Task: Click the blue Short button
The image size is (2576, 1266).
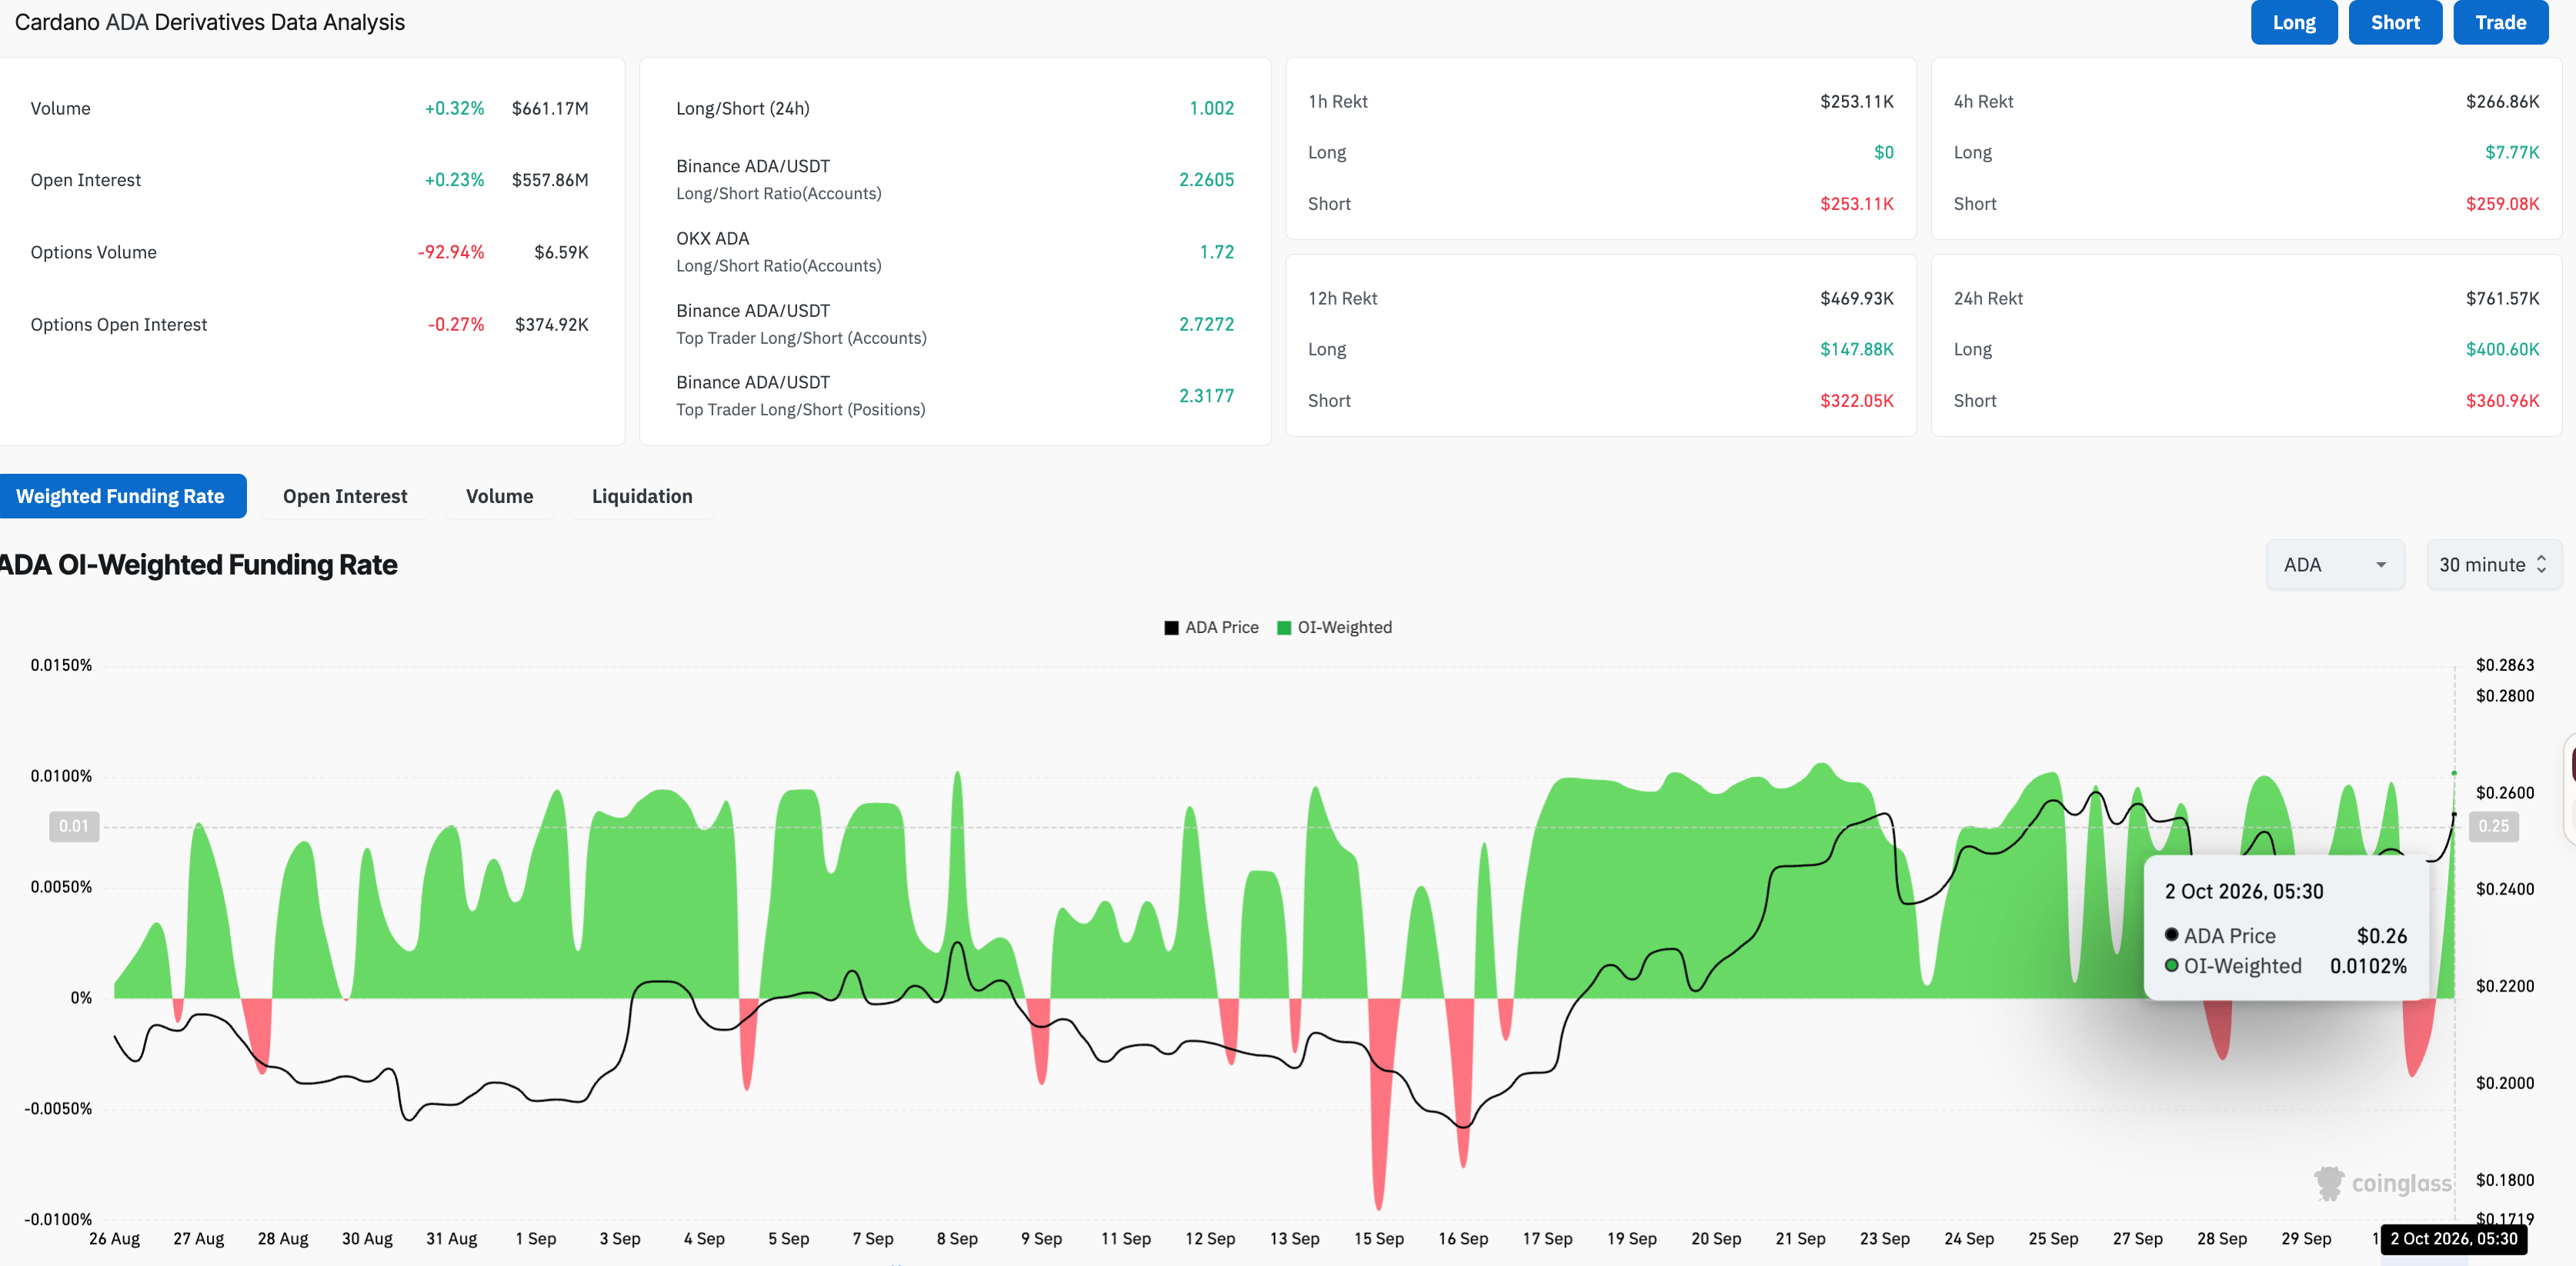Action: pyautogui.click(x=2395, y=22)
